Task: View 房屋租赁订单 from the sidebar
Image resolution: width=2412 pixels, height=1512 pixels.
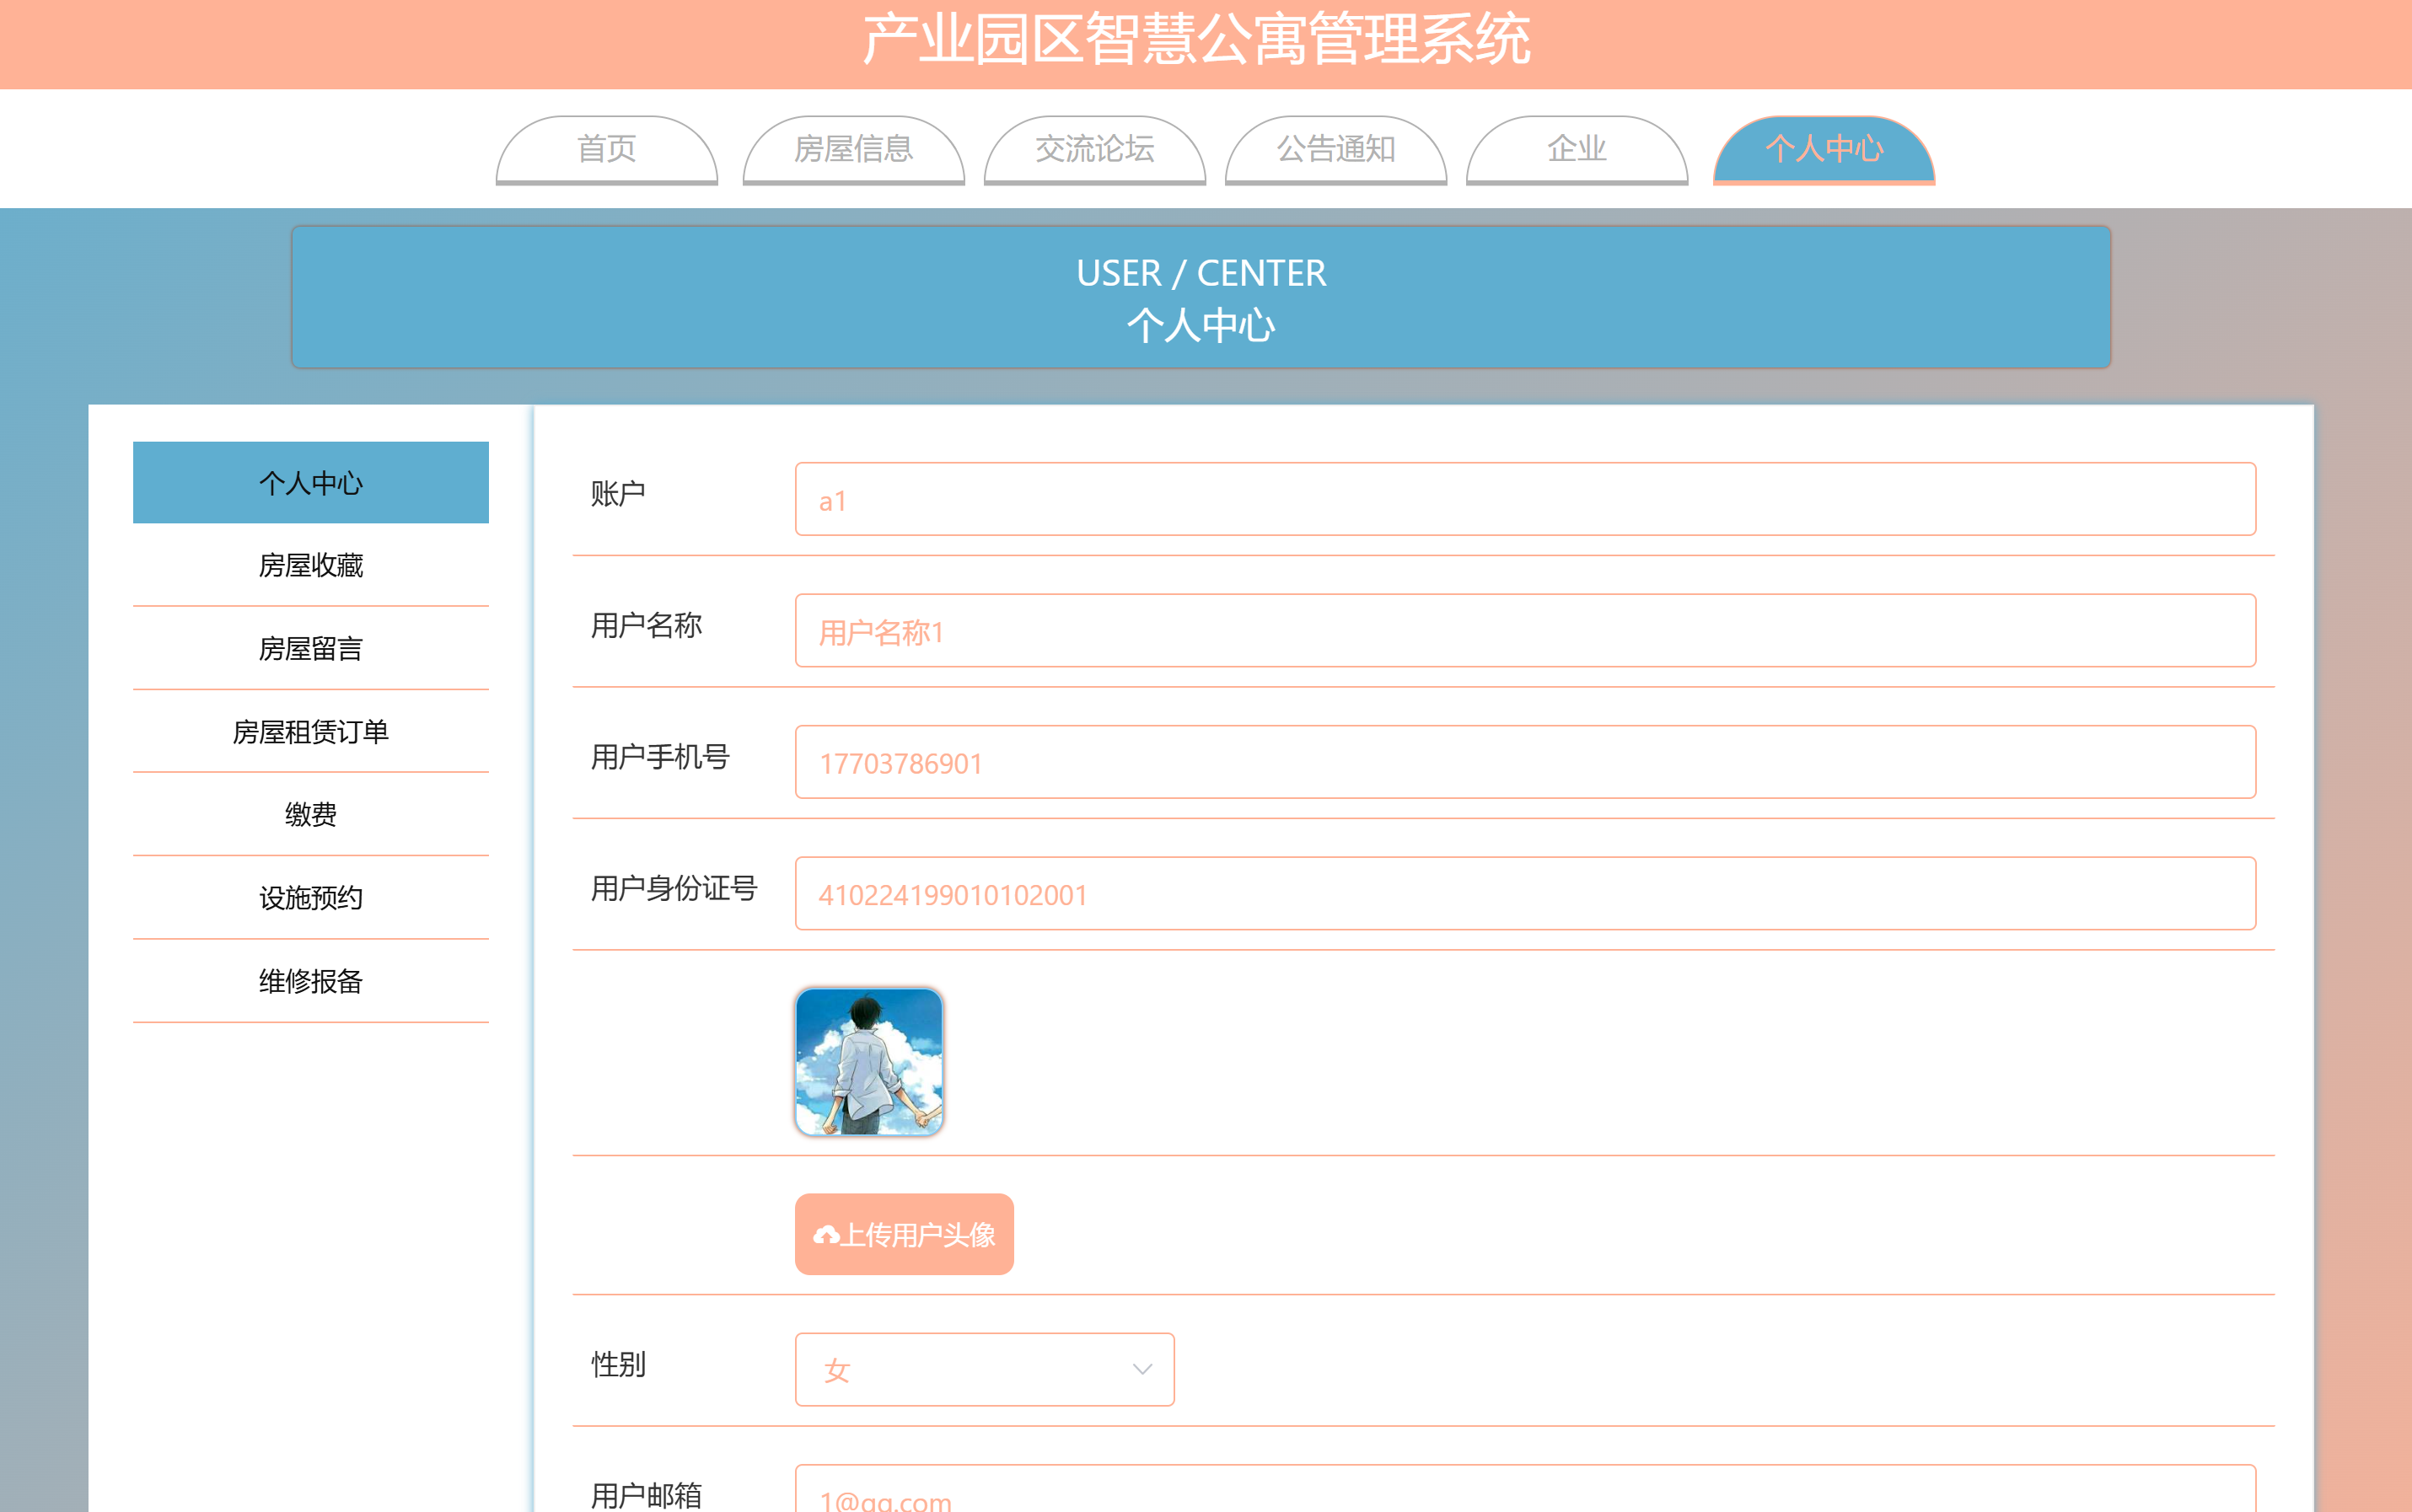Action: click(310, 732)
